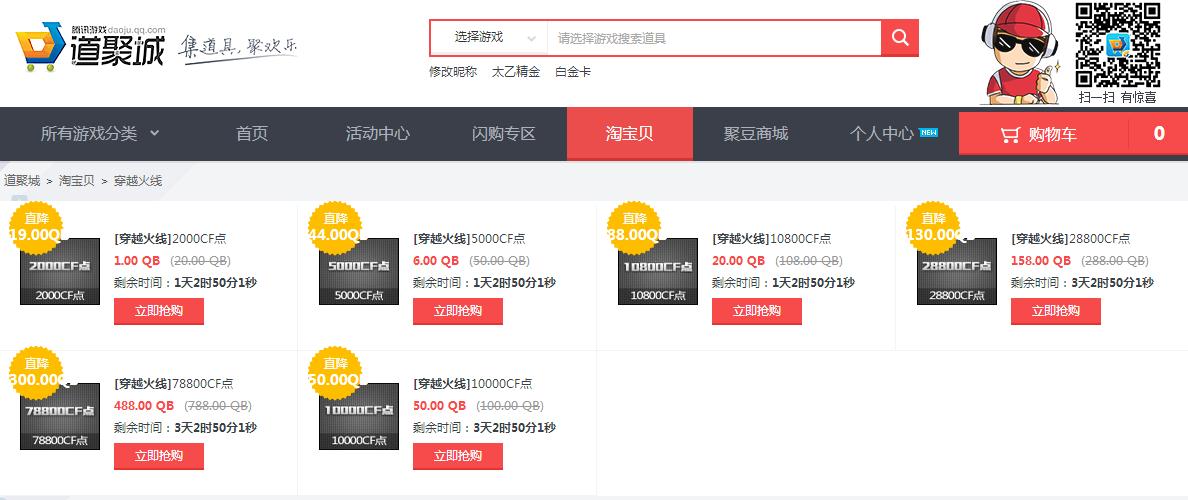Click the 直降 130.00QB discount badge
The width and height of the screenshot is (1188, 500).
(933, 228)
